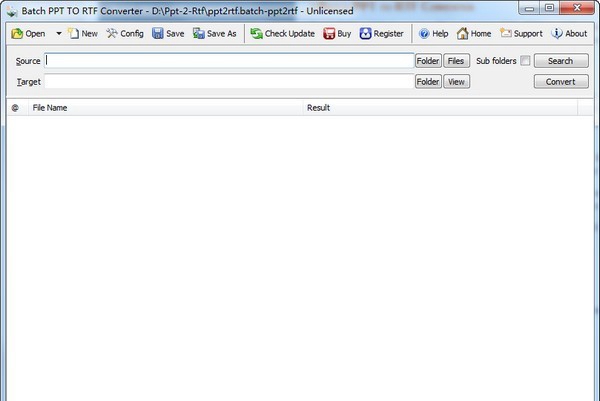Click the application icon in title bar
Screen dimensions: 600x401
coord(12,11)
